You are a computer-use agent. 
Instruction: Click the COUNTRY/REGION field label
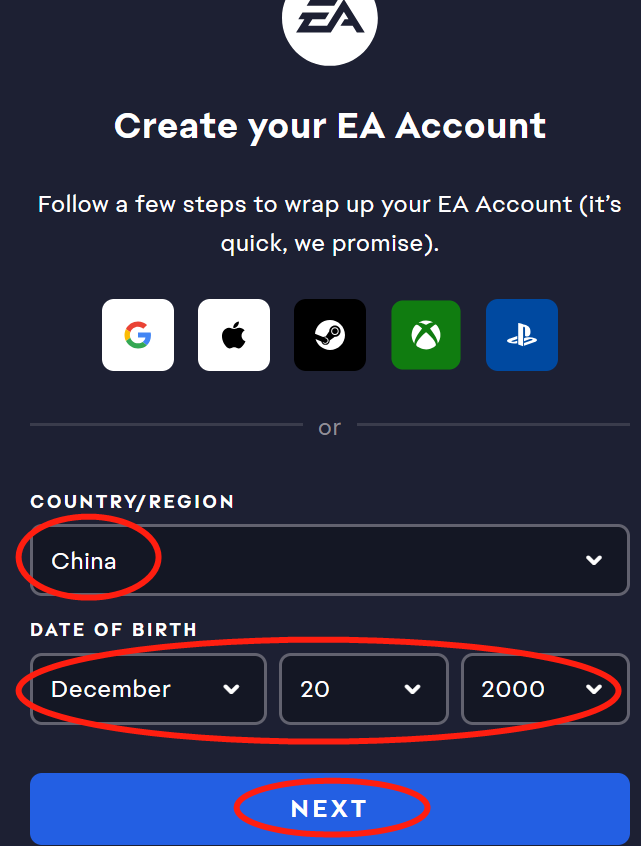pos(132,502)
